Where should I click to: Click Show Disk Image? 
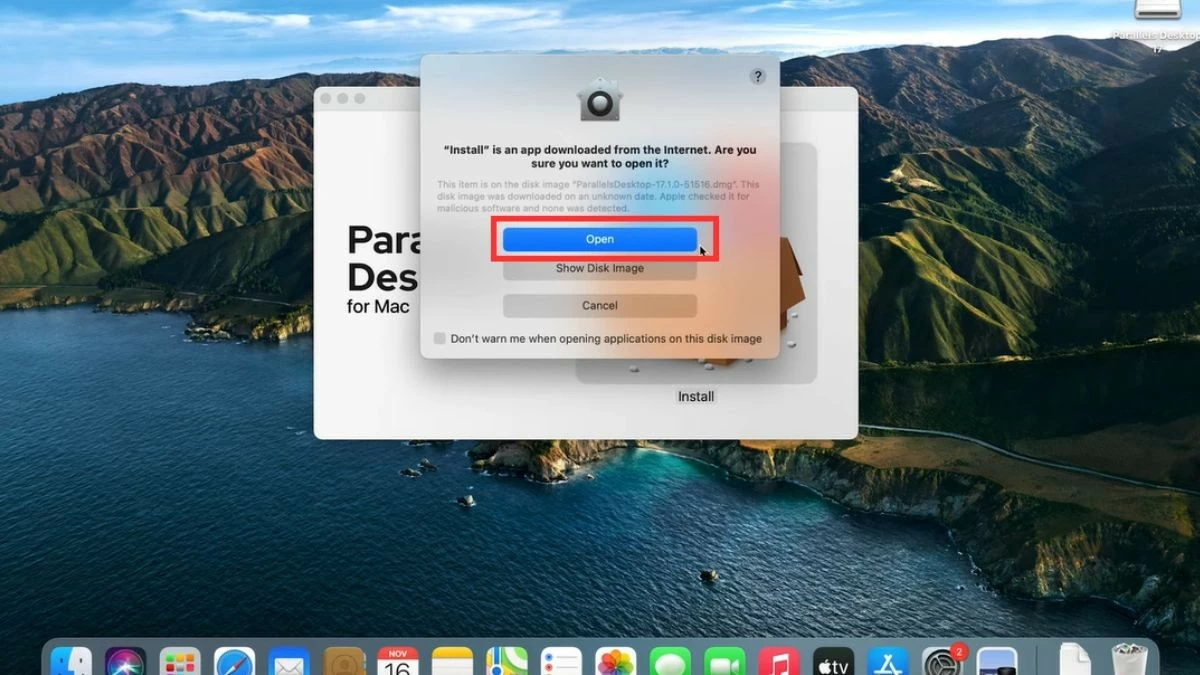(x=600, y=268)
